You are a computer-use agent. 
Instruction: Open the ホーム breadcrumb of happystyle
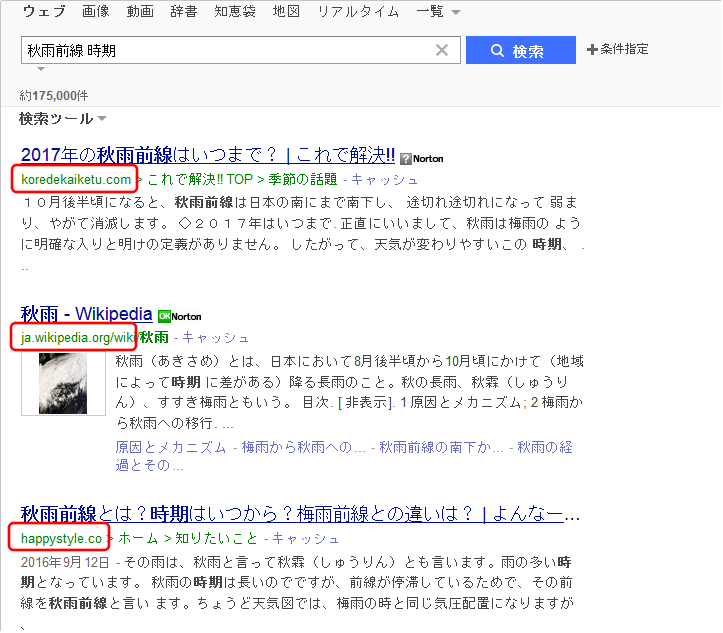[x=138, y=538]
